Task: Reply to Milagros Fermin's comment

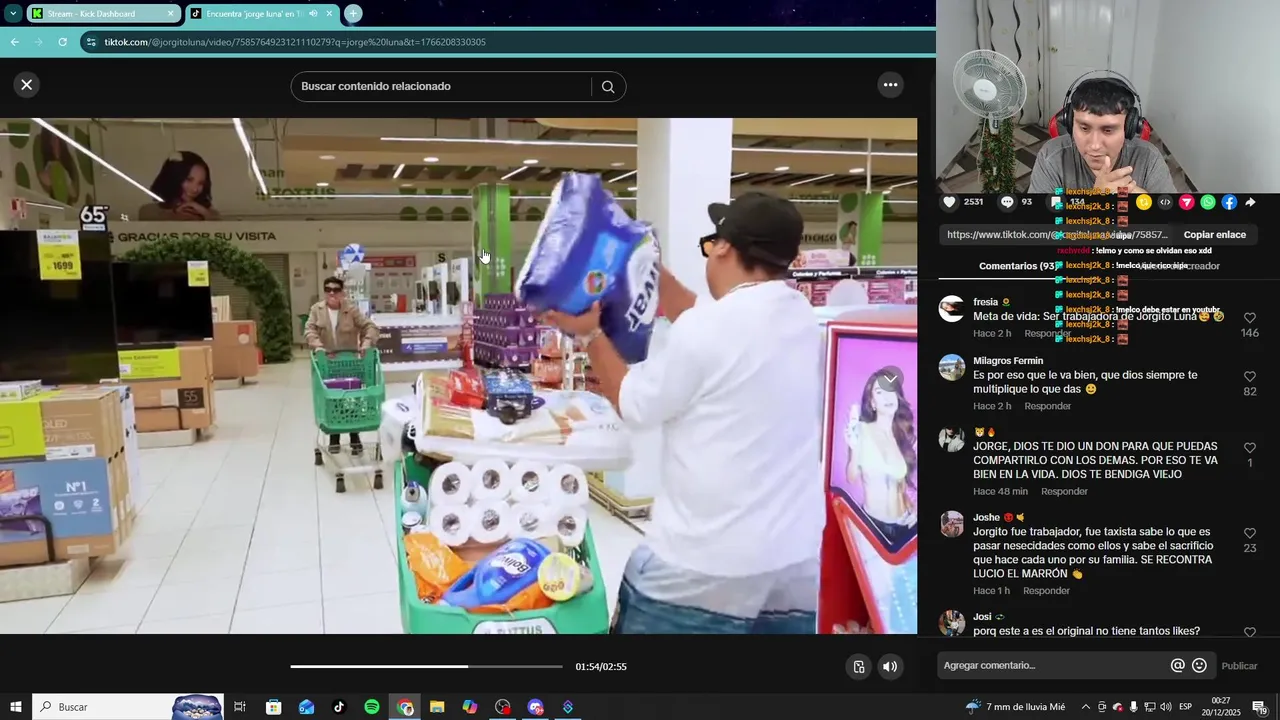Action: 1047,406
